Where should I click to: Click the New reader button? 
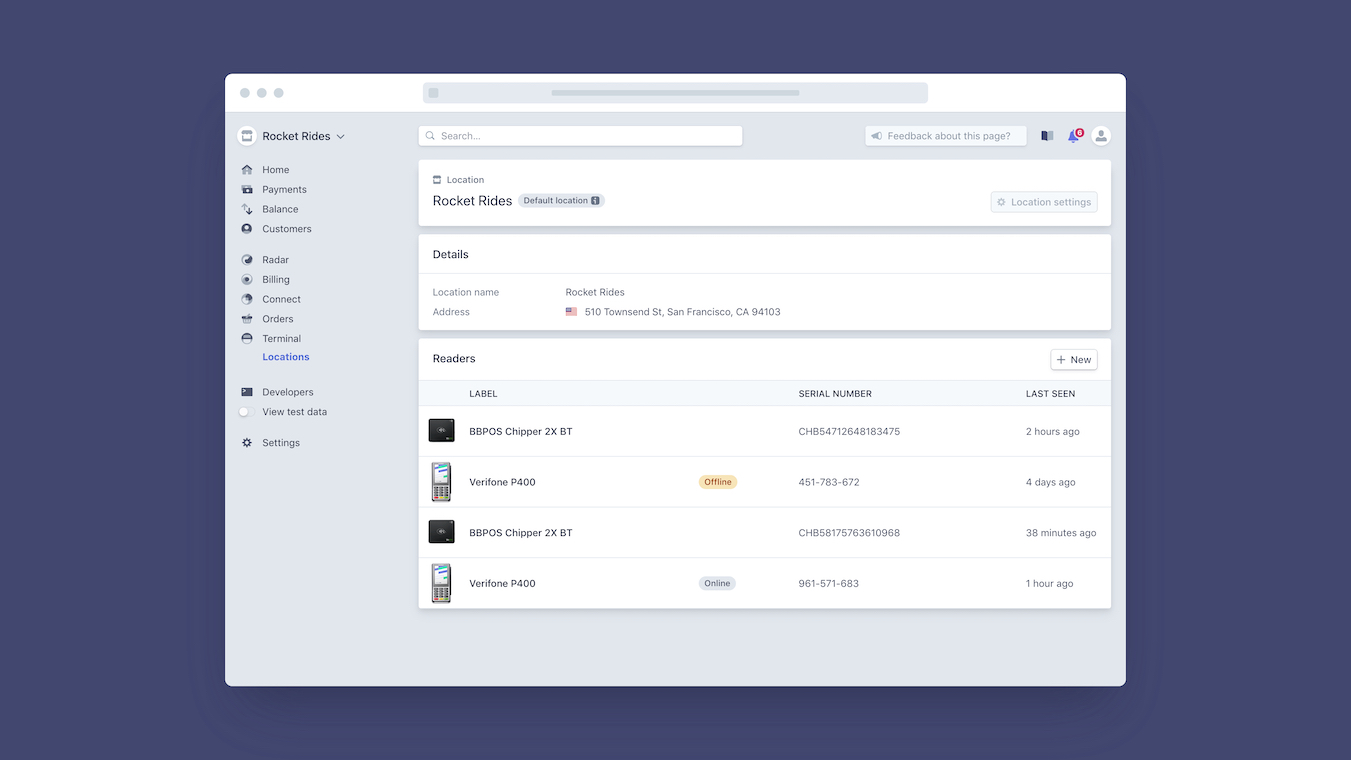1072,359
